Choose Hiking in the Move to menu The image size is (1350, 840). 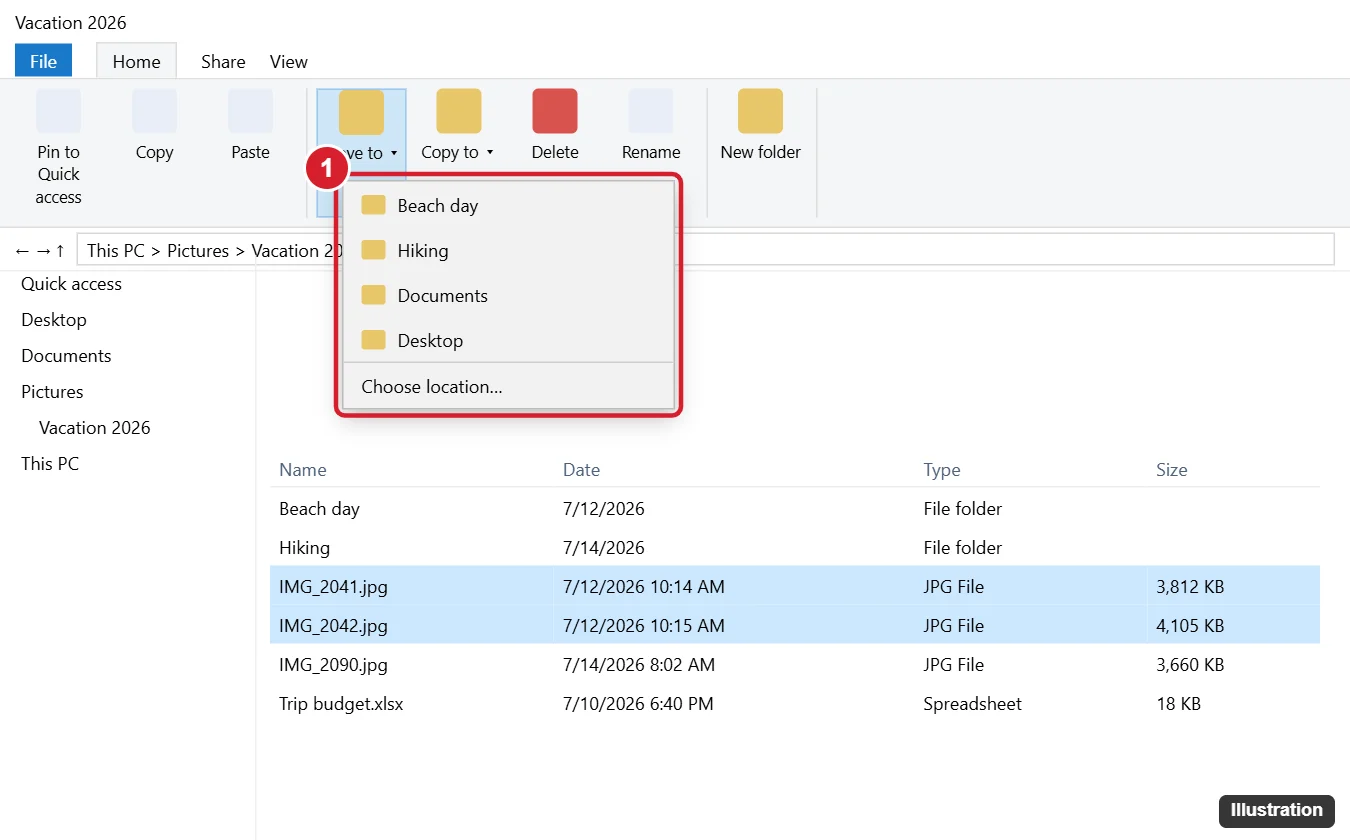pyautogui.click(x=509, y=250)
